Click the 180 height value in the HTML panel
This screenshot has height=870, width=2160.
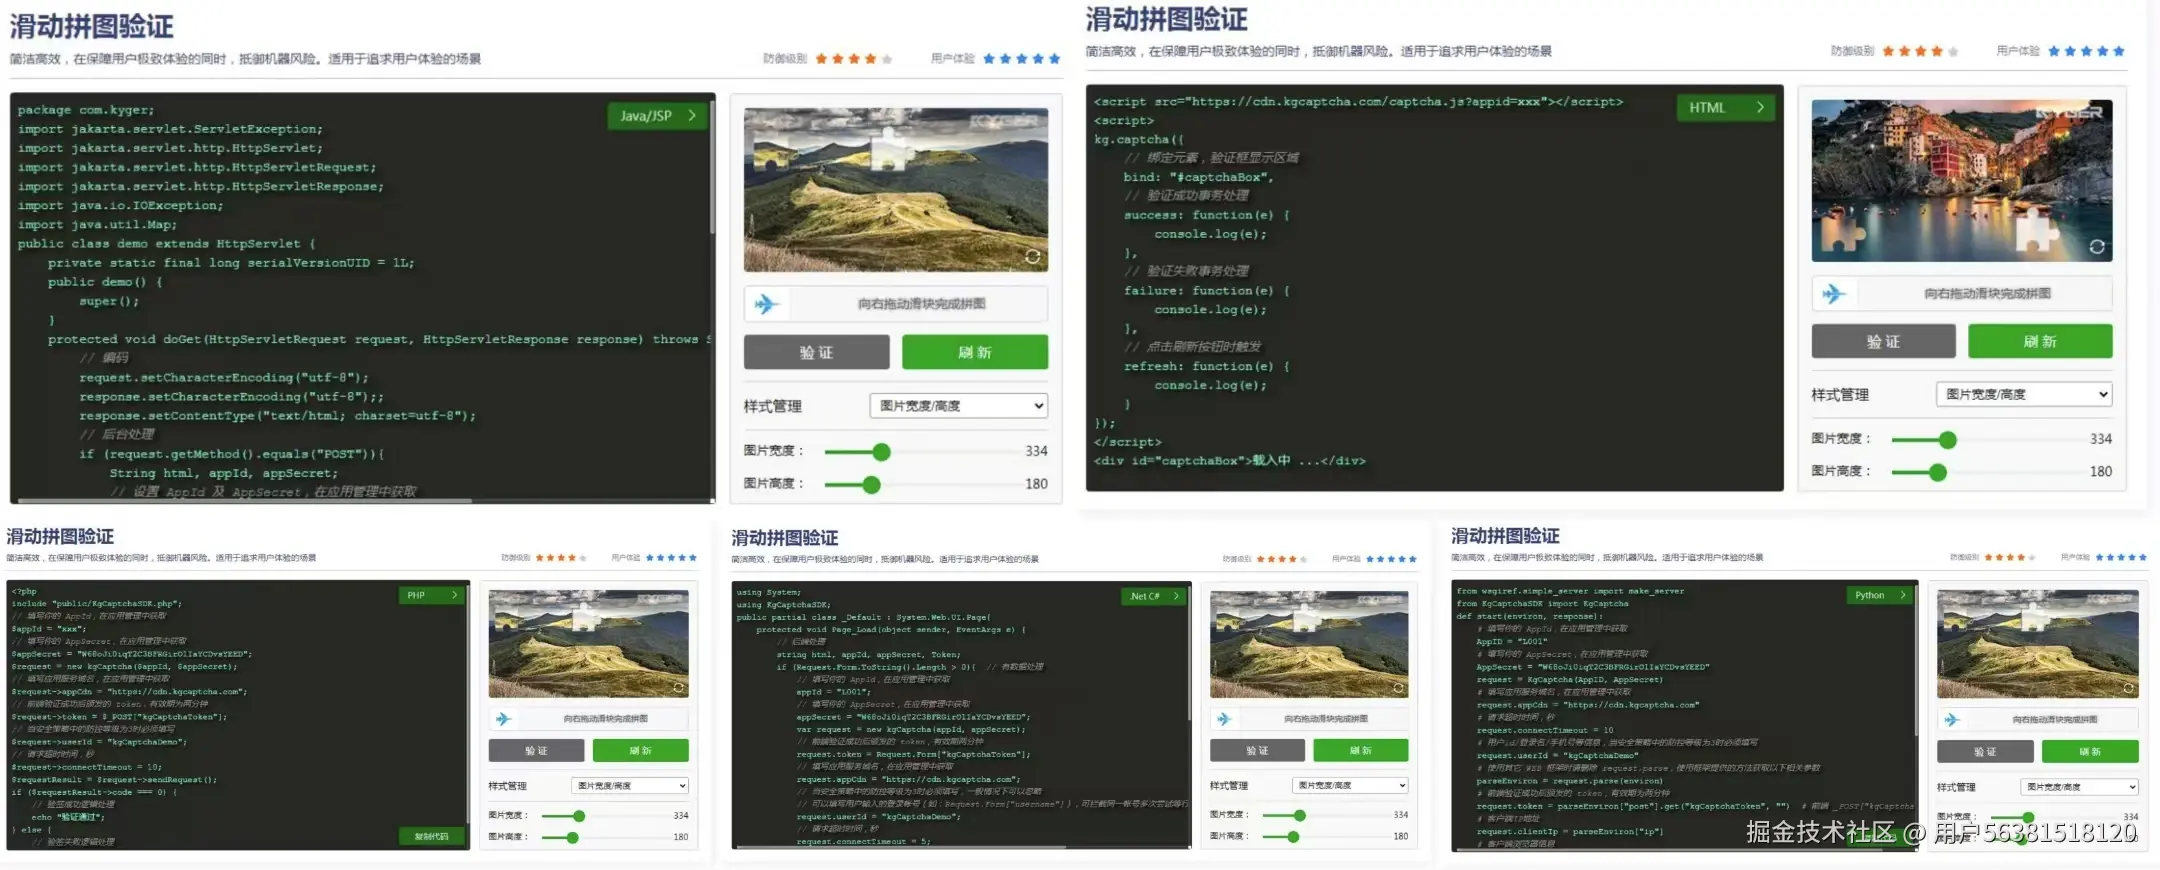[x=2101, y=472]
